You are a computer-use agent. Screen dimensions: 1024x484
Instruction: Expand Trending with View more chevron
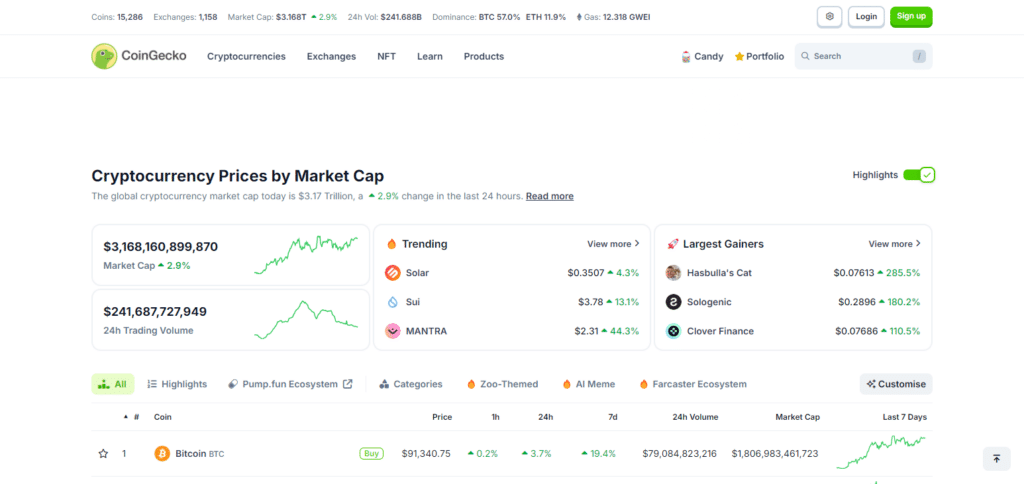637,244
